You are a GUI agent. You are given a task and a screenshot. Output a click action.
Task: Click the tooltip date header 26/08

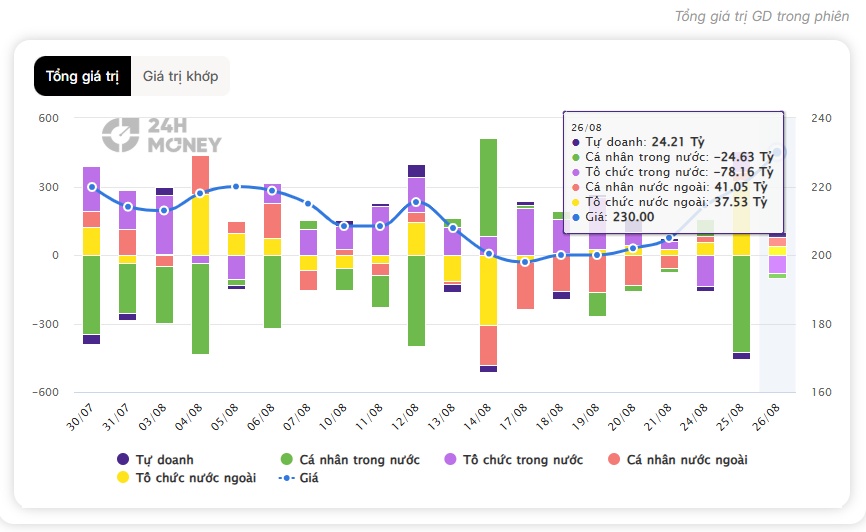[587, 128]
